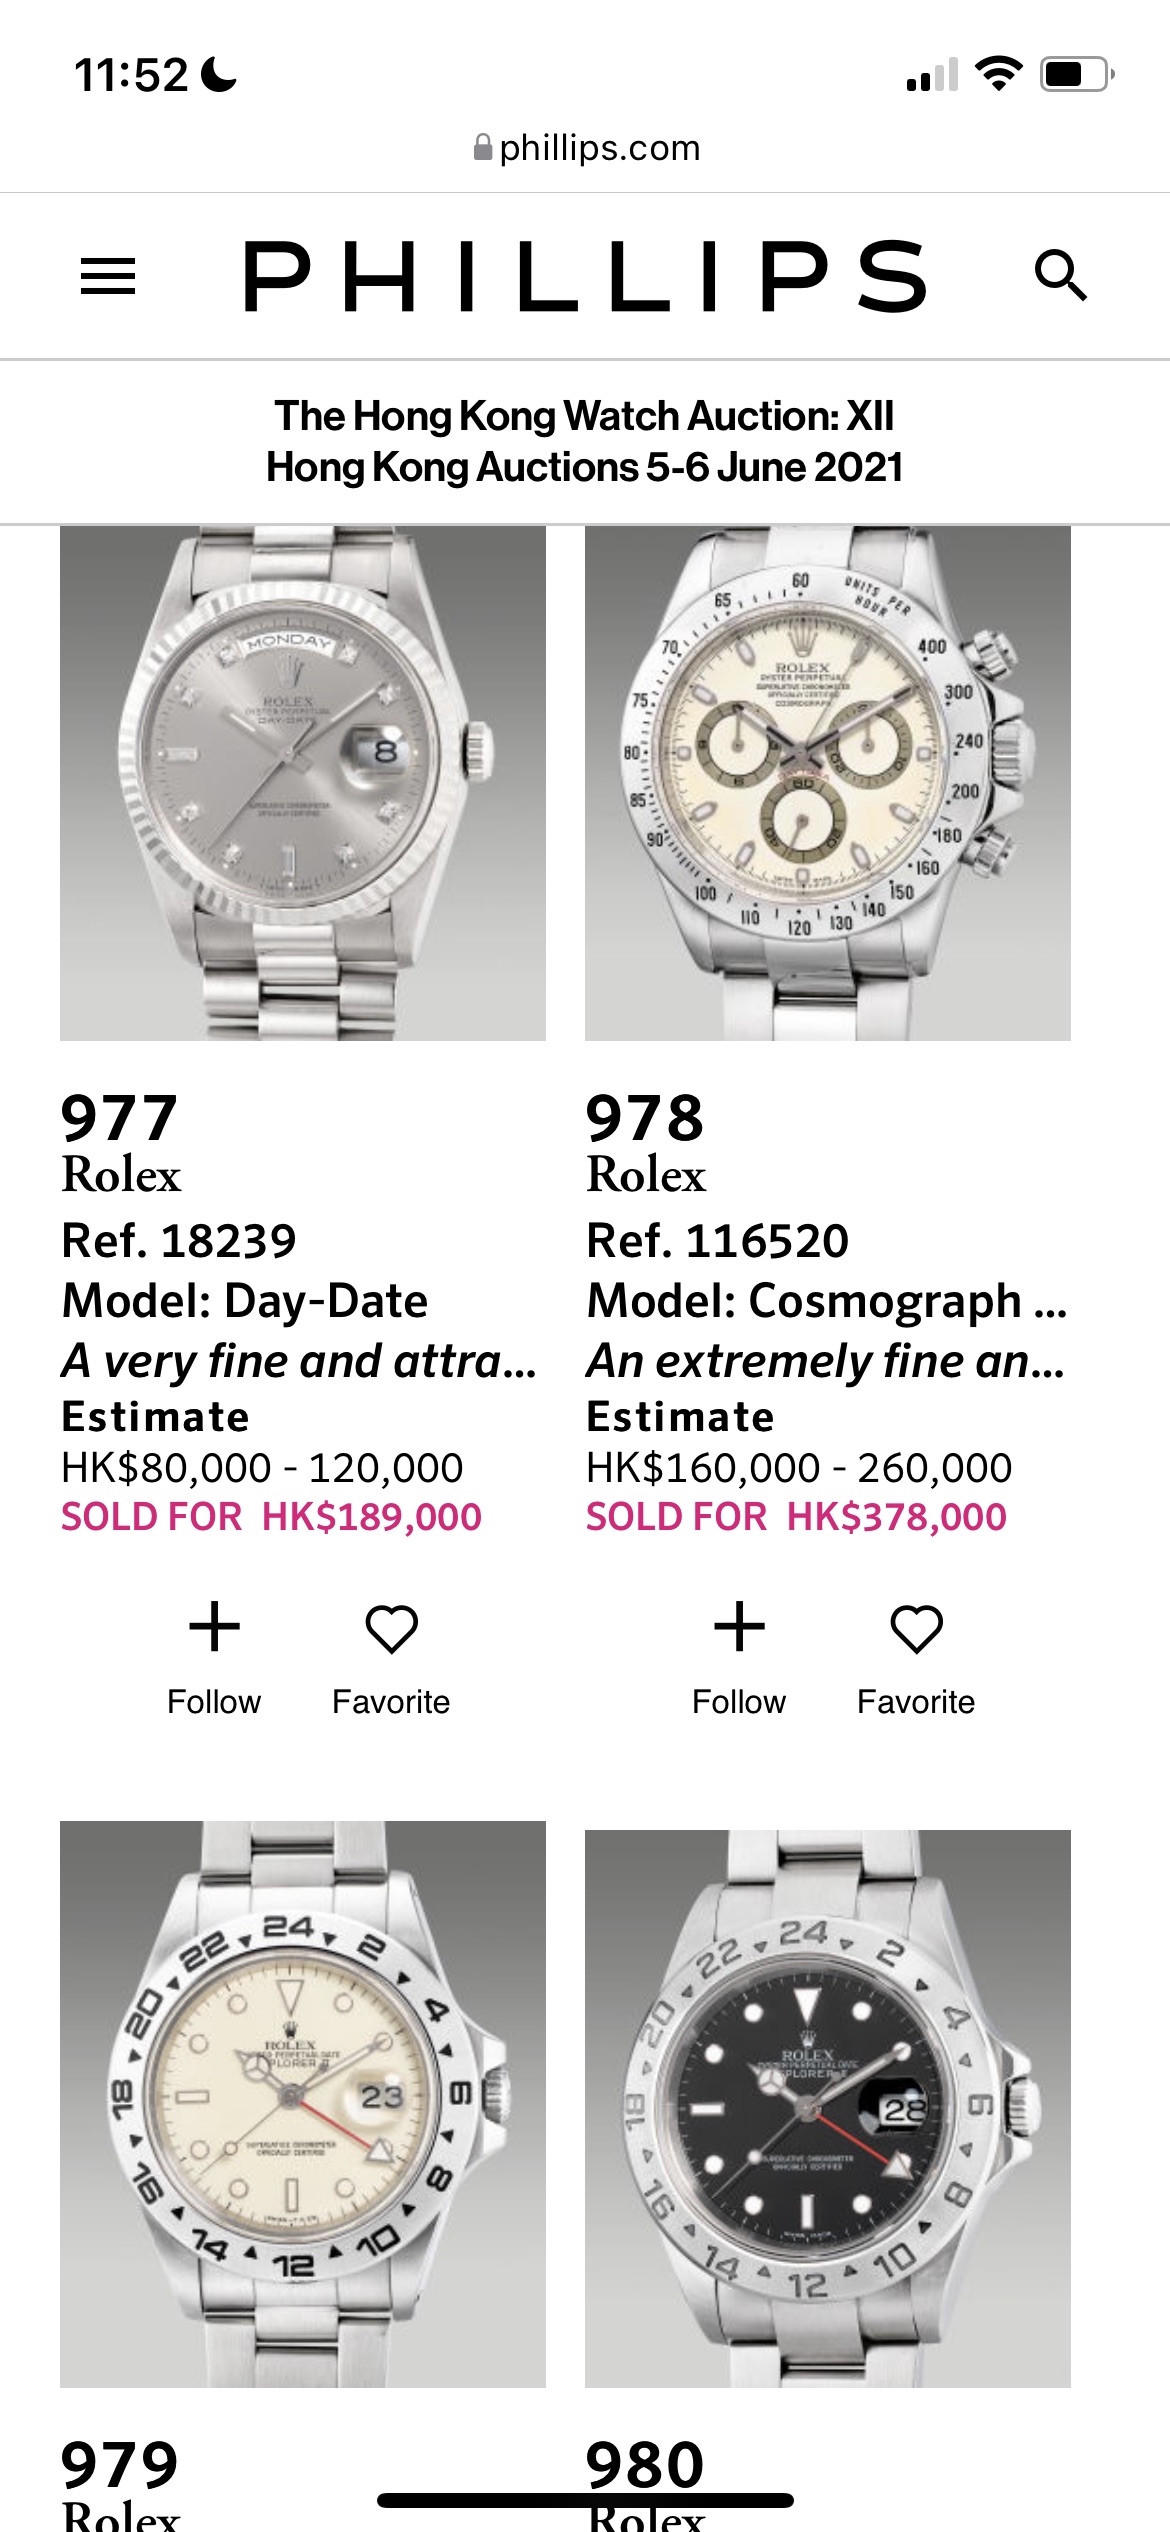Open lot 978 Ref. 116520 link
This screenshot has width=1170, height=2532.
pyautogui.click(x=718, y=1241)
